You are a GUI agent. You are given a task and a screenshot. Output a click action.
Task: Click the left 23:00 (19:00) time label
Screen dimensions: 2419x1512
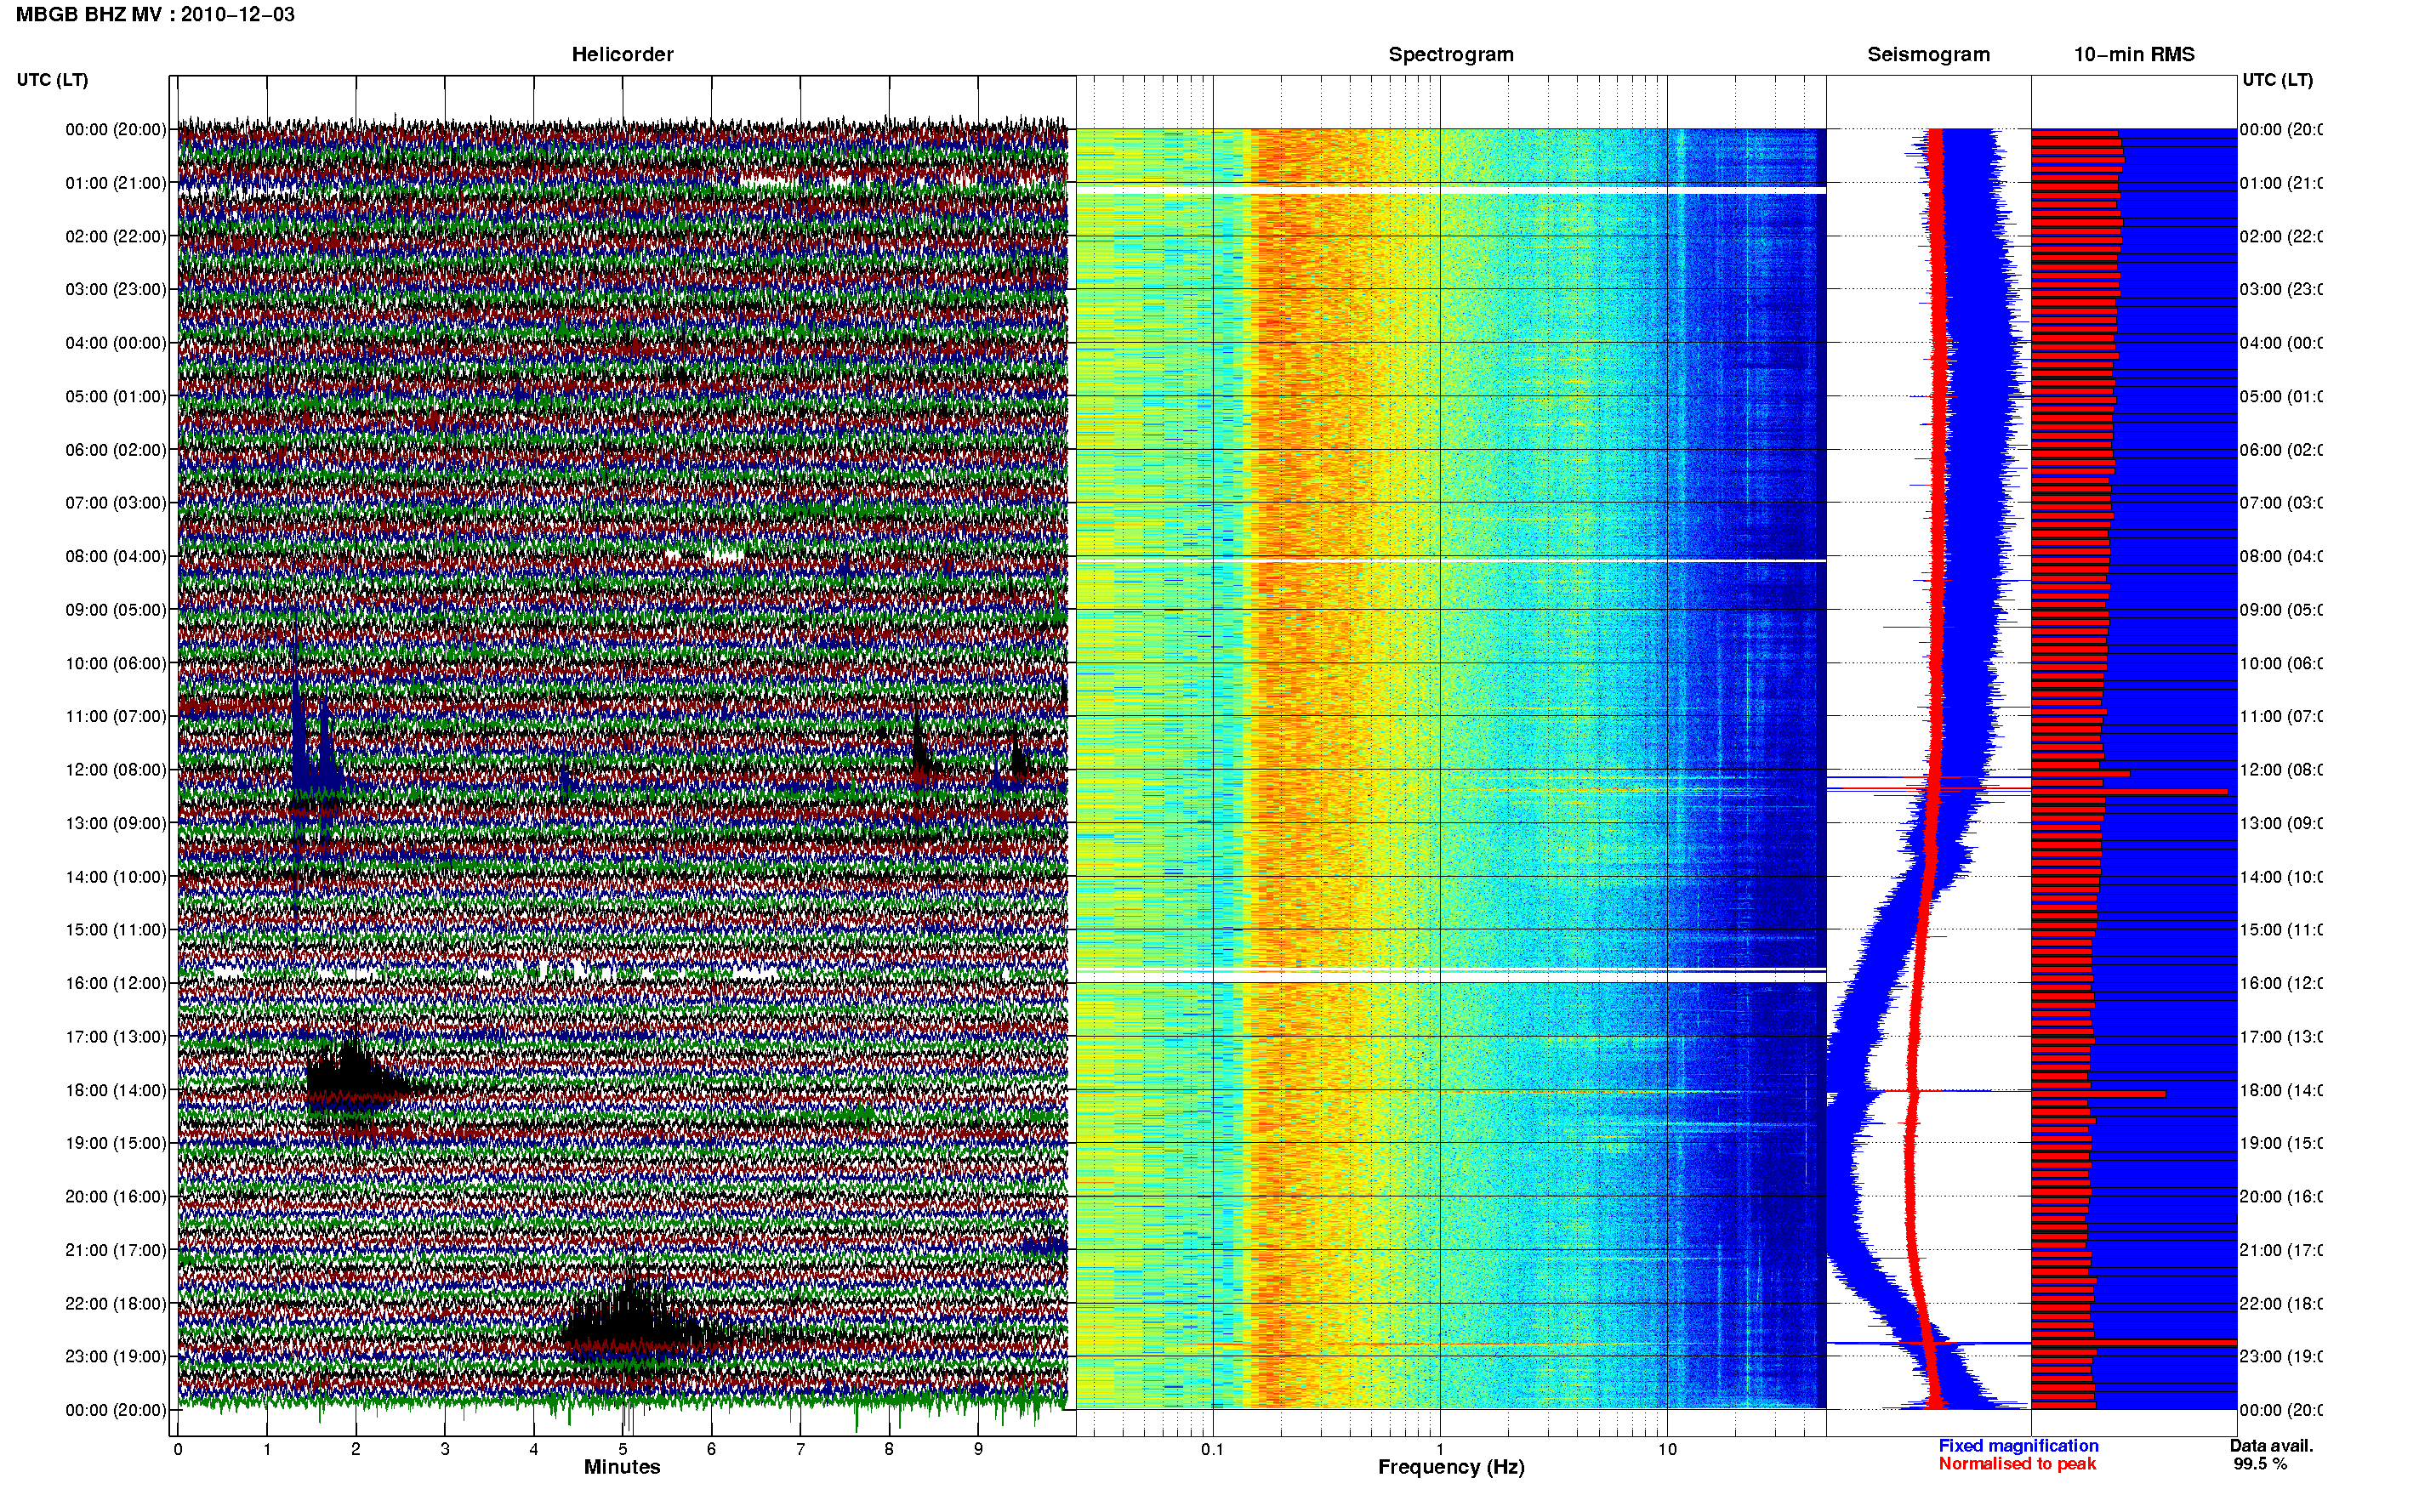[116, 1356]
